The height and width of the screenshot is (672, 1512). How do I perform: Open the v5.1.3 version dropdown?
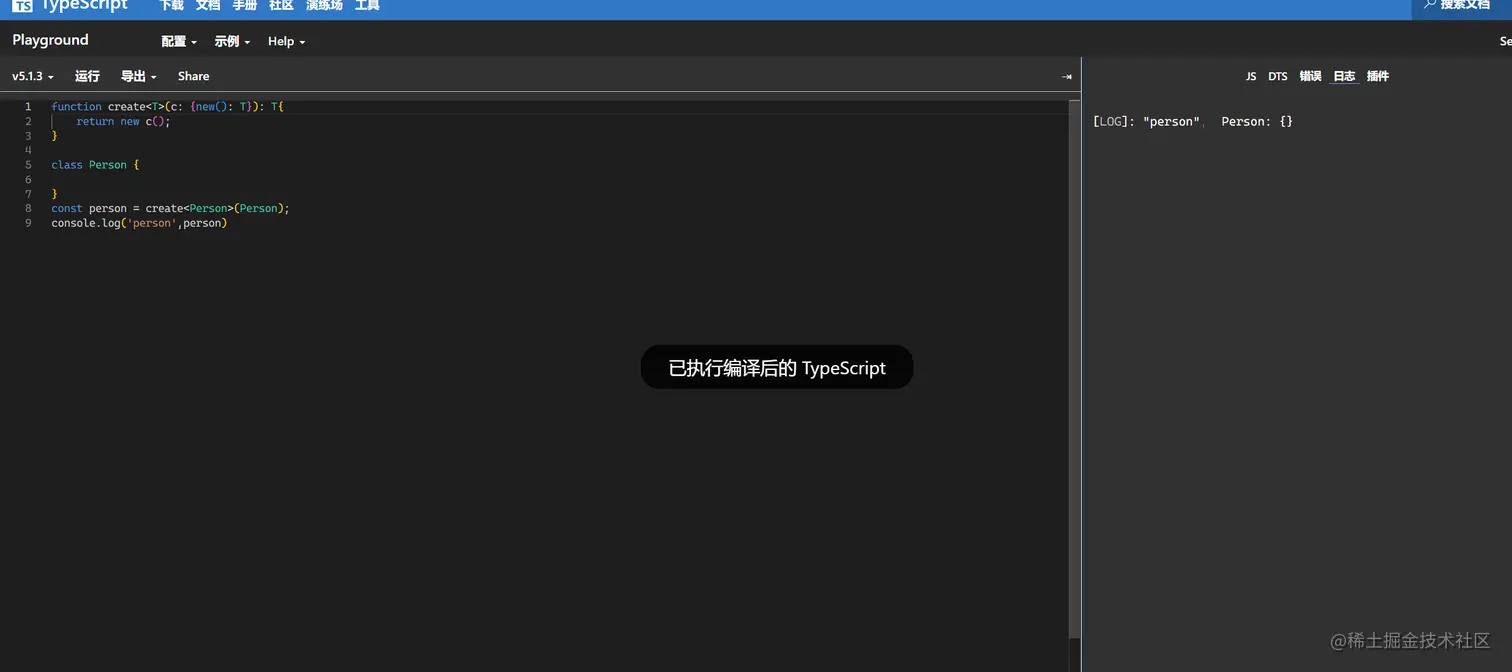33,76
